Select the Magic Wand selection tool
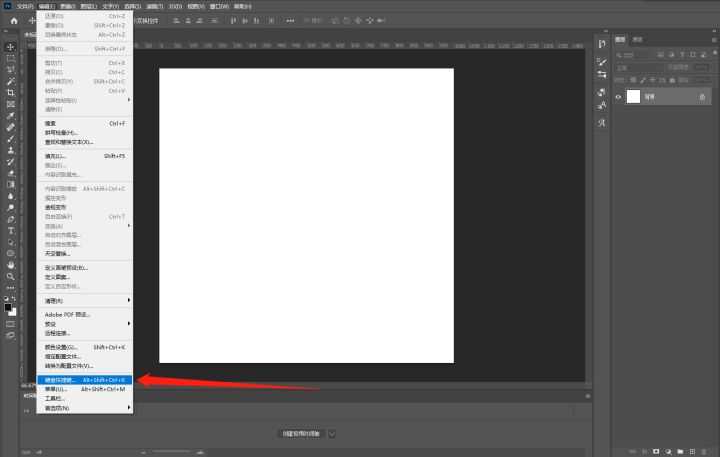Viewport: 720px width, 457px height. click(11, 81)
